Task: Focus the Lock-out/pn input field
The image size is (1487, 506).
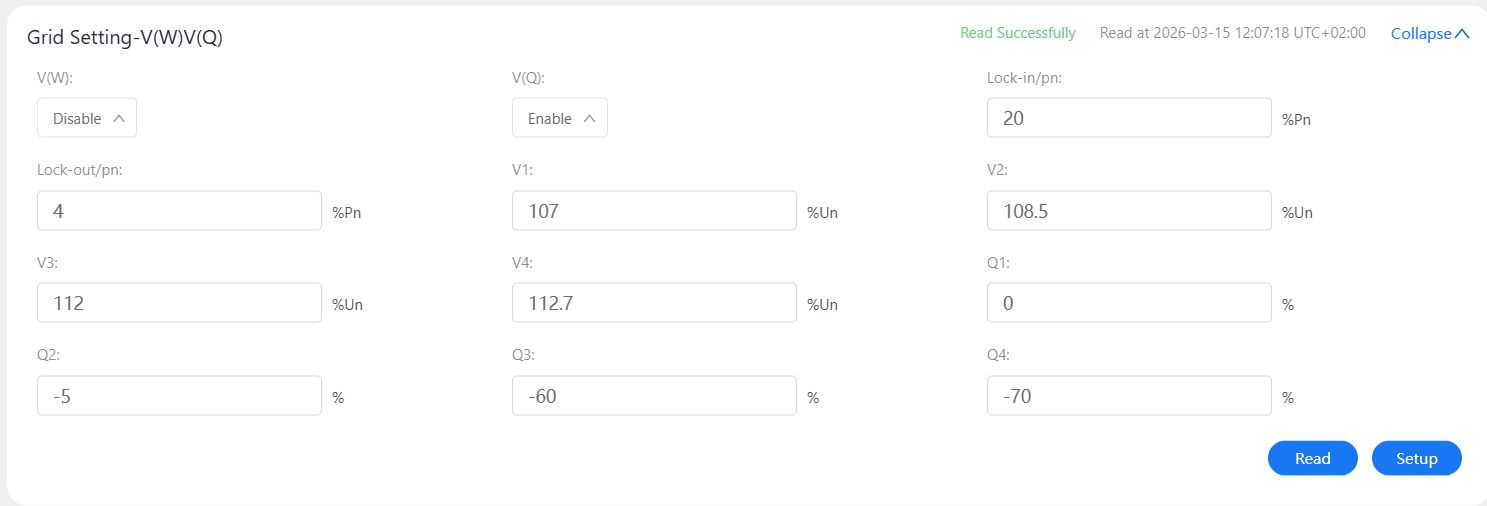Action: tap(179, 211)
